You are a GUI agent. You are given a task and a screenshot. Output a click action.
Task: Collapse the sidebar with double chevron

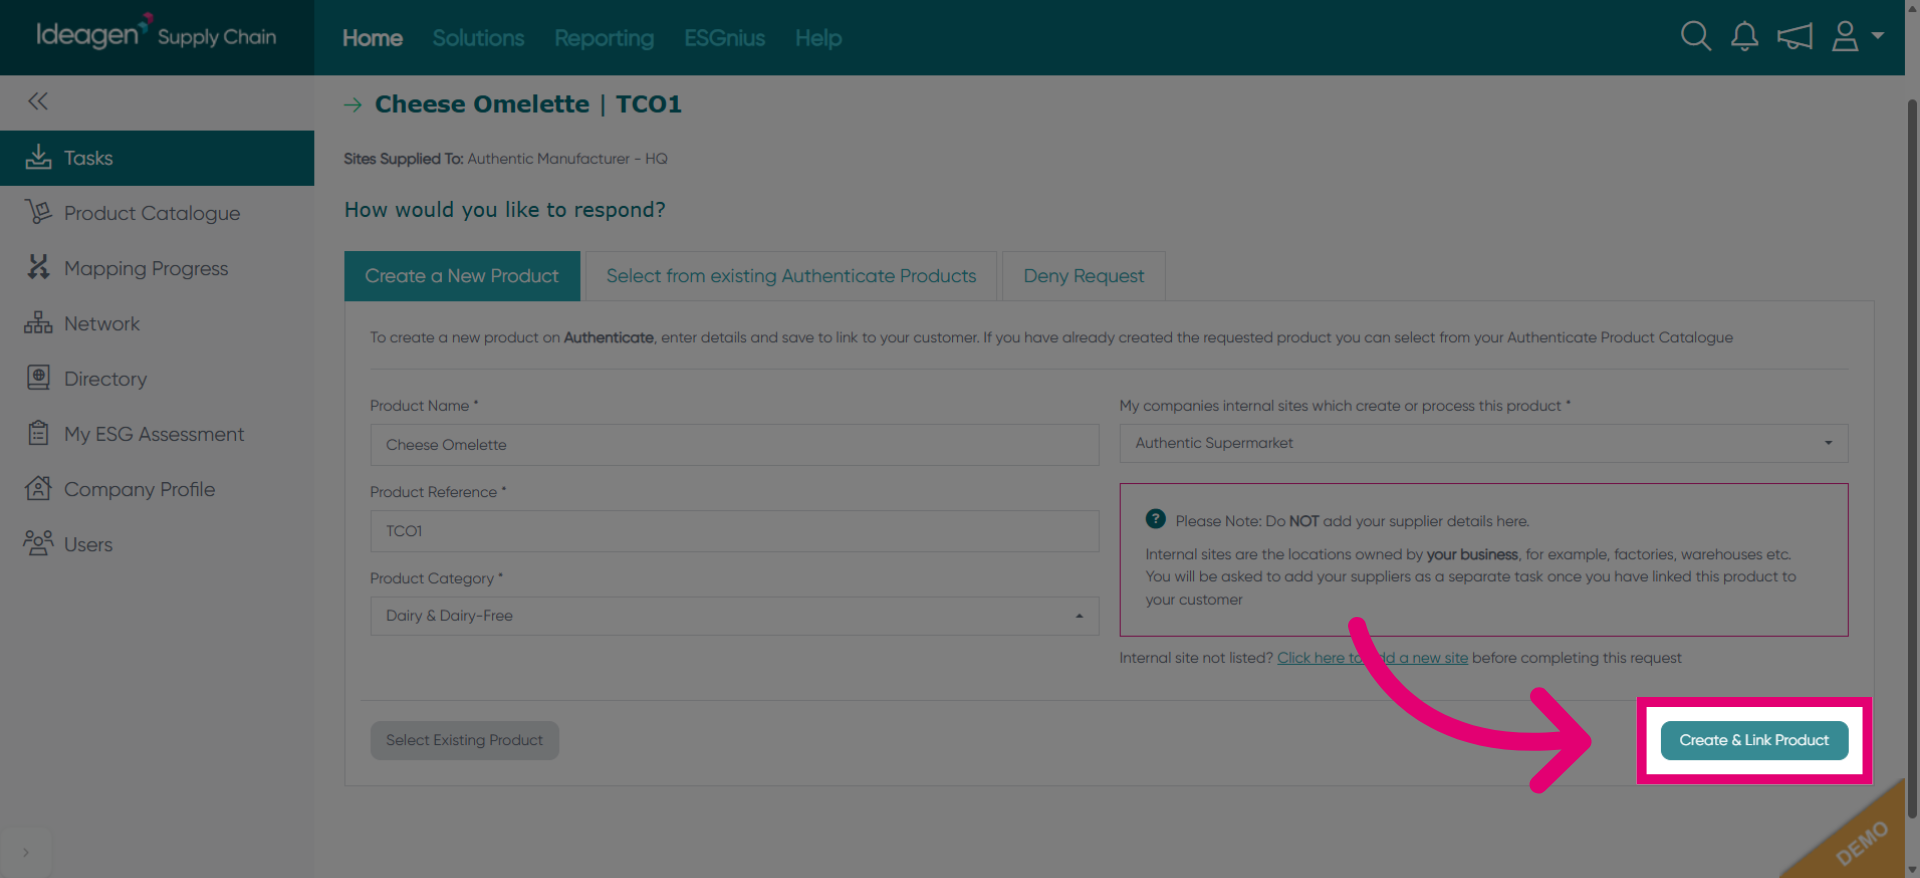pyautogui.click(x=38, y=101)
